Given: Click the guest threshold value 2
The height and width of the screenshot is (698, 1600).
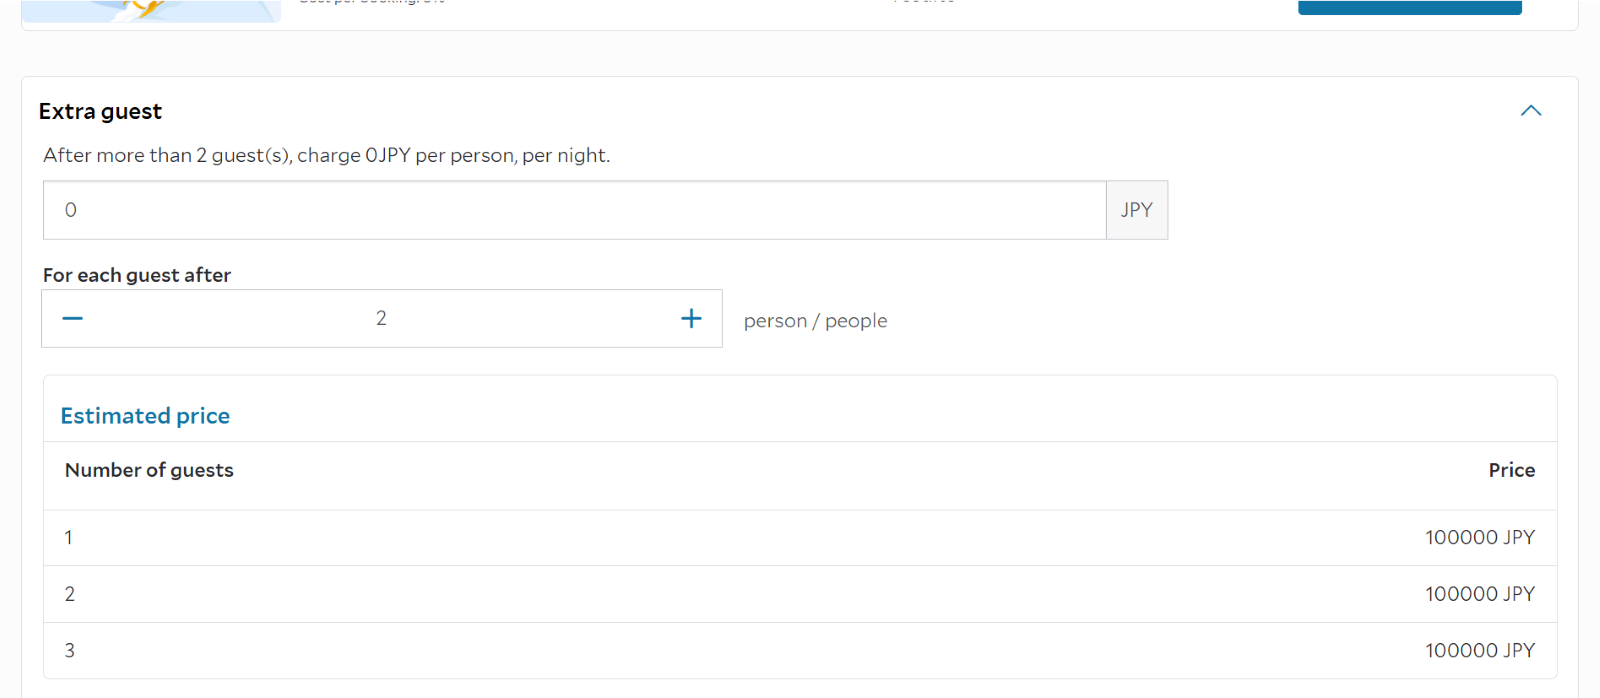Looking at the screenshot, I should (381, 319).
